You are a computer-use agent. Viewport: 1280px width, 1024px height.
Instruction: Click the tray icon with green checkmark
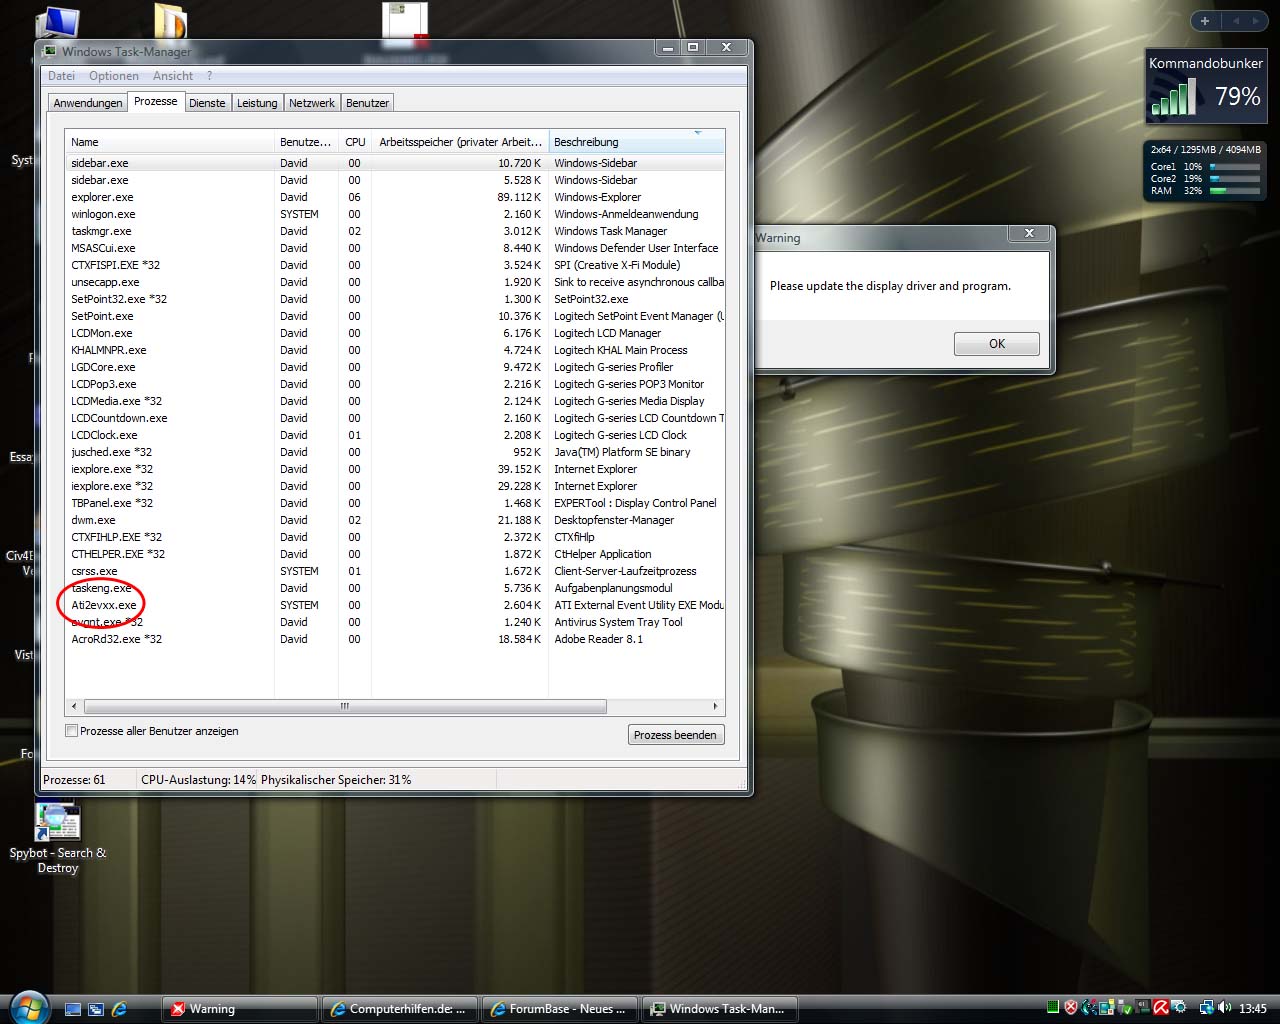click(1125, 1007)
